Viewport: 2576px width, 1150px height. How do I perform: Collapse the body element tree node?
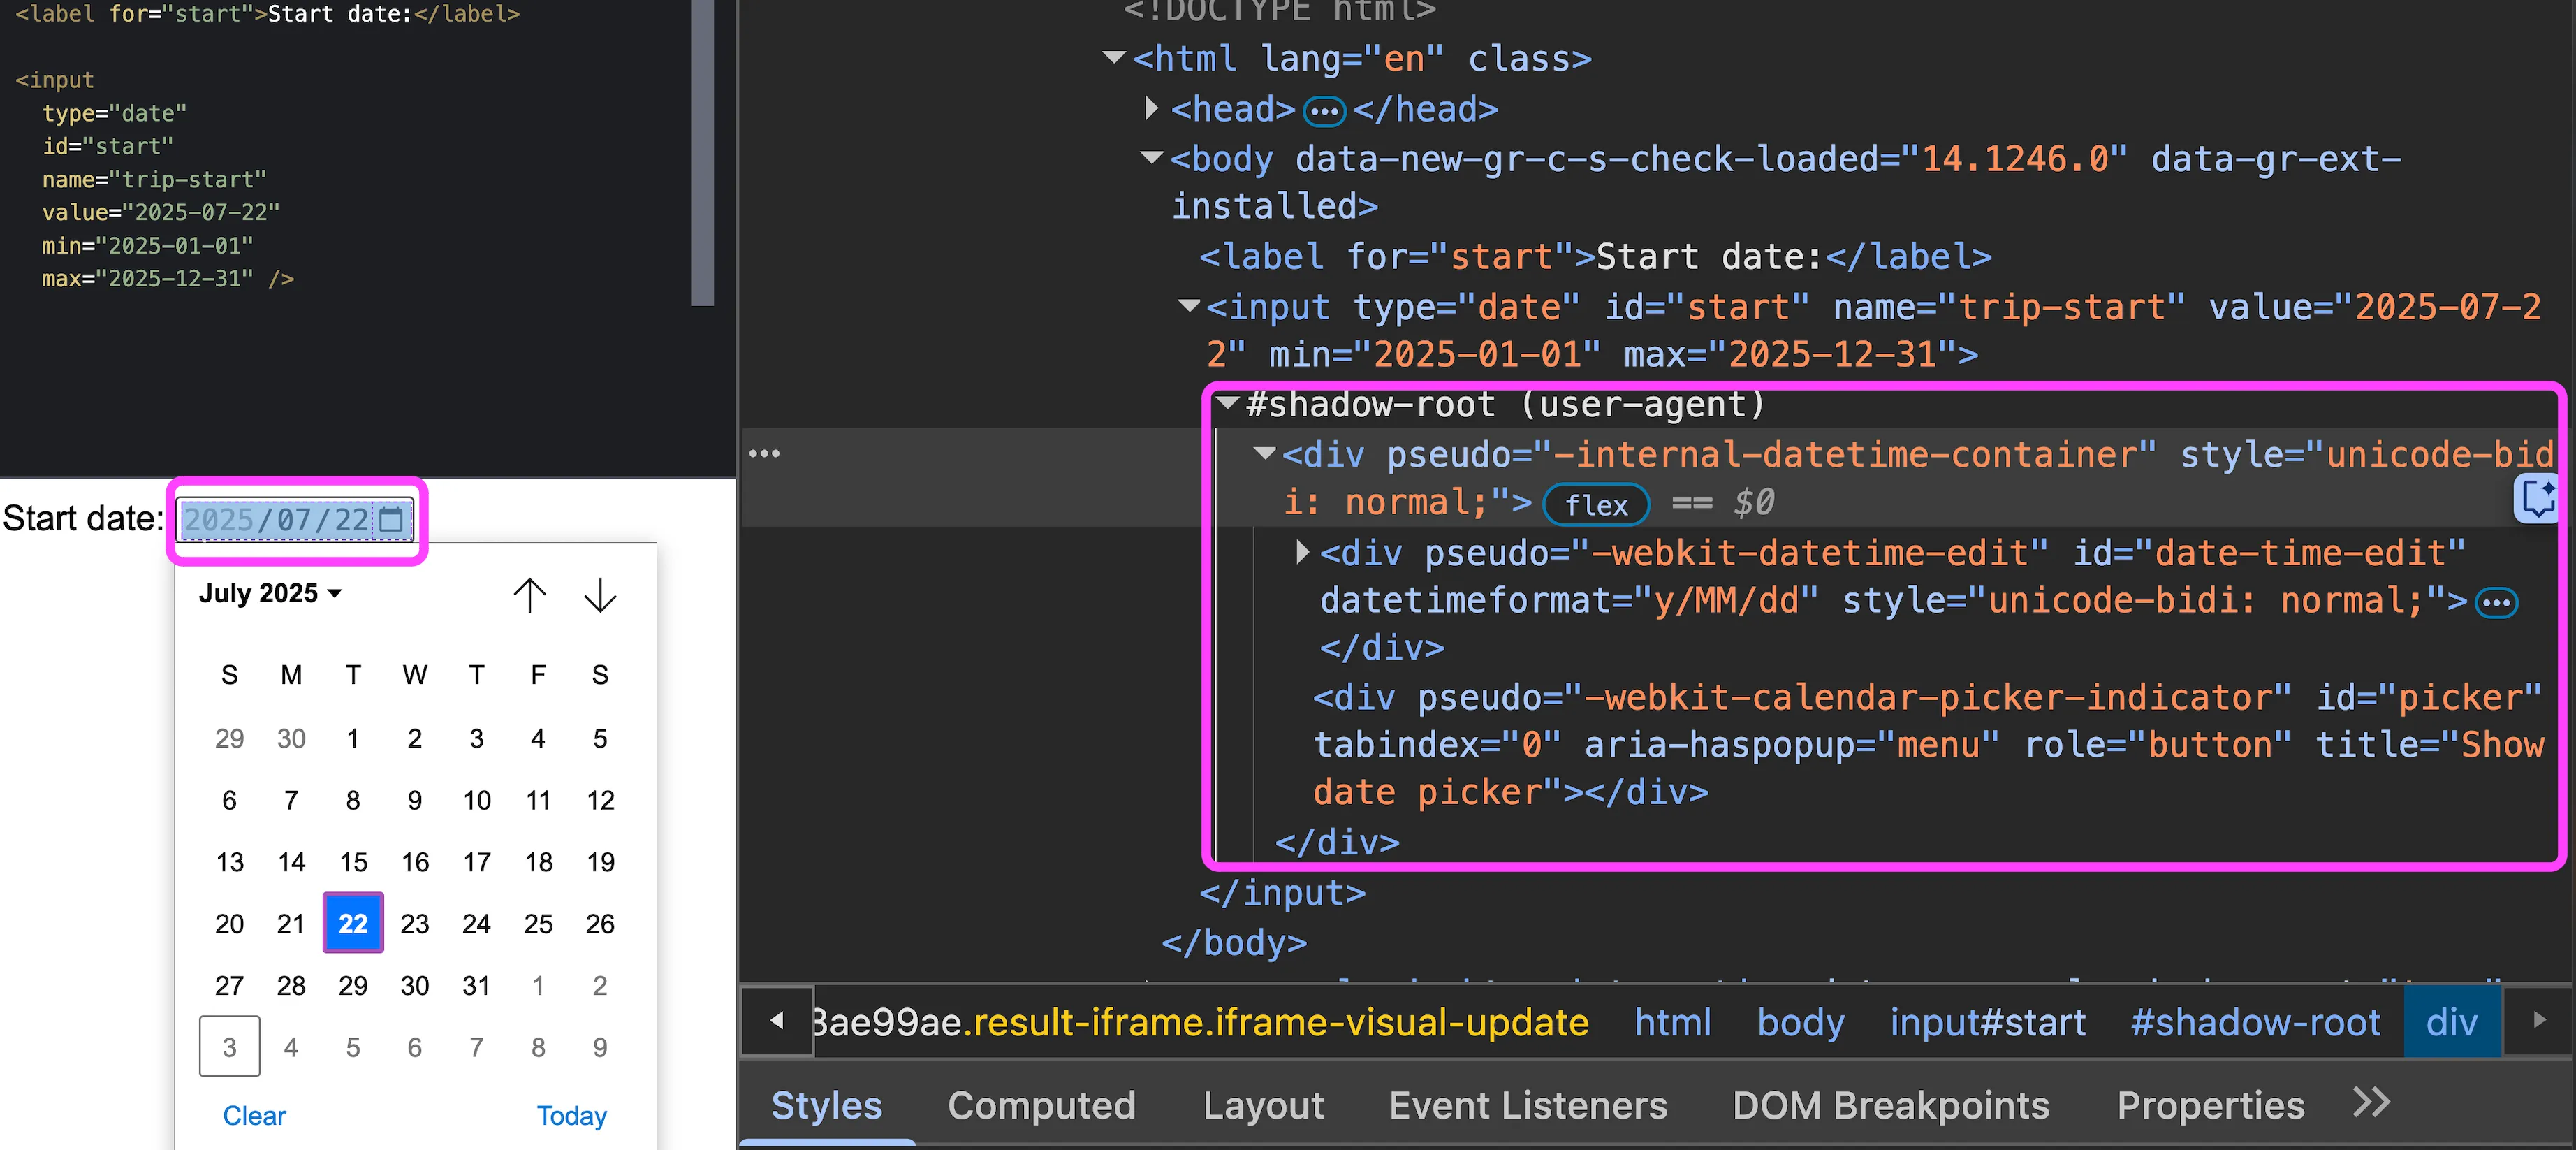pos(1151,158)
